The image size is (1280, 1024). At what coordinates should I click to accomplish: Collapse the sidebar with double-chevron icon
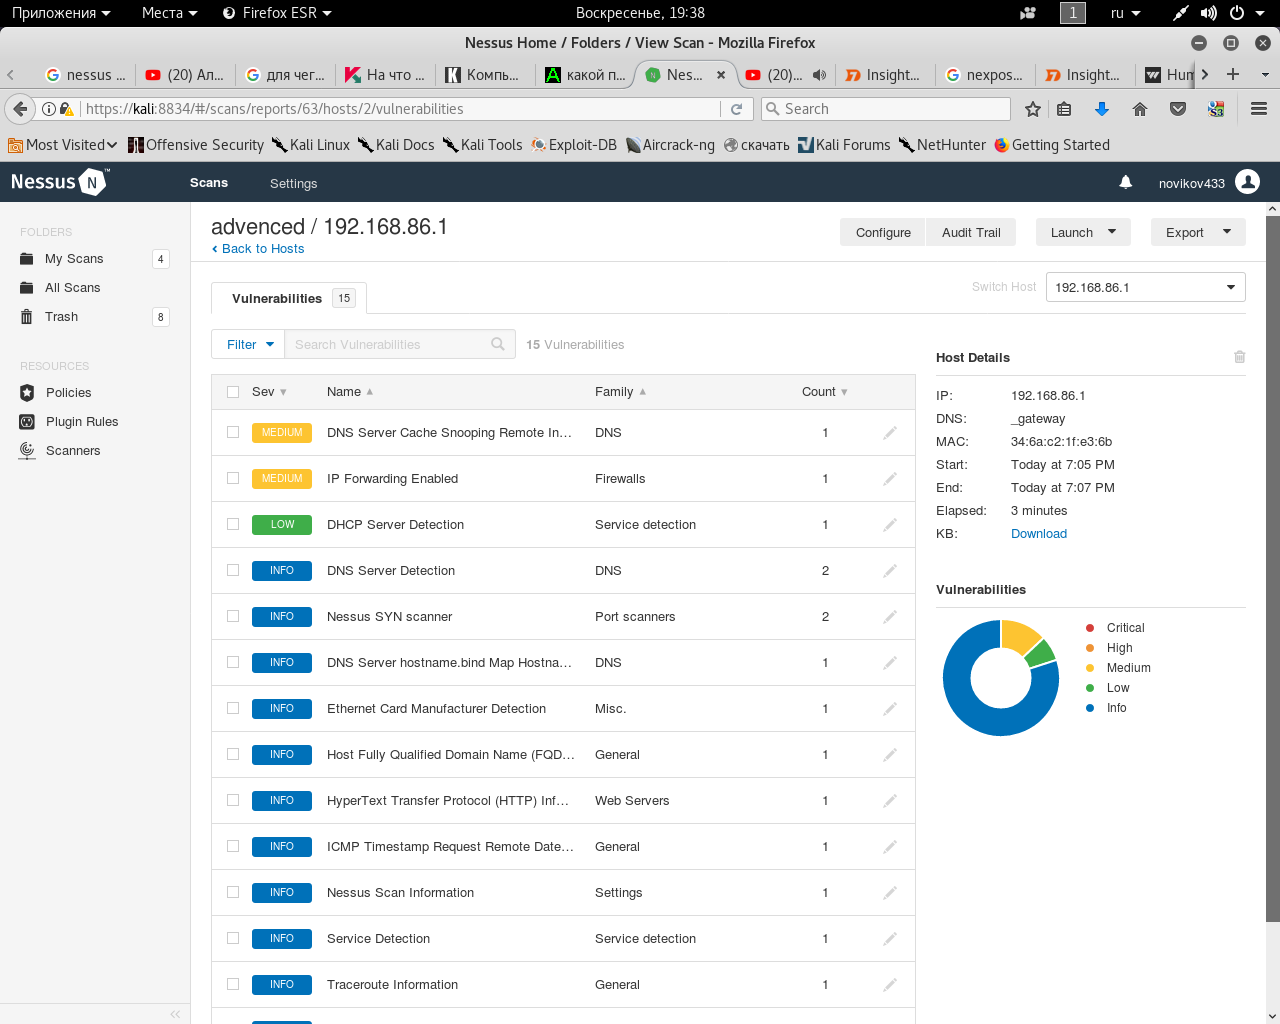click(x=175, y=1014)
